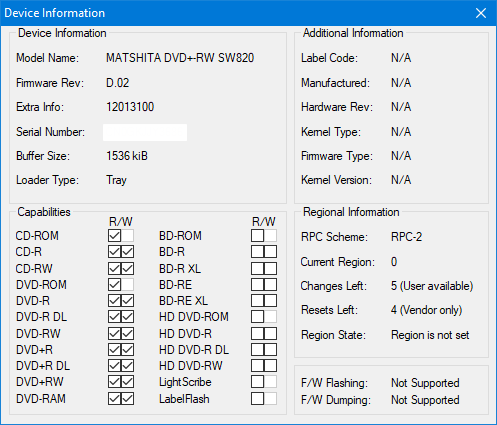Toggle the BD-RE write checkbox
The image size is (497, 425).
pos(271,285)
